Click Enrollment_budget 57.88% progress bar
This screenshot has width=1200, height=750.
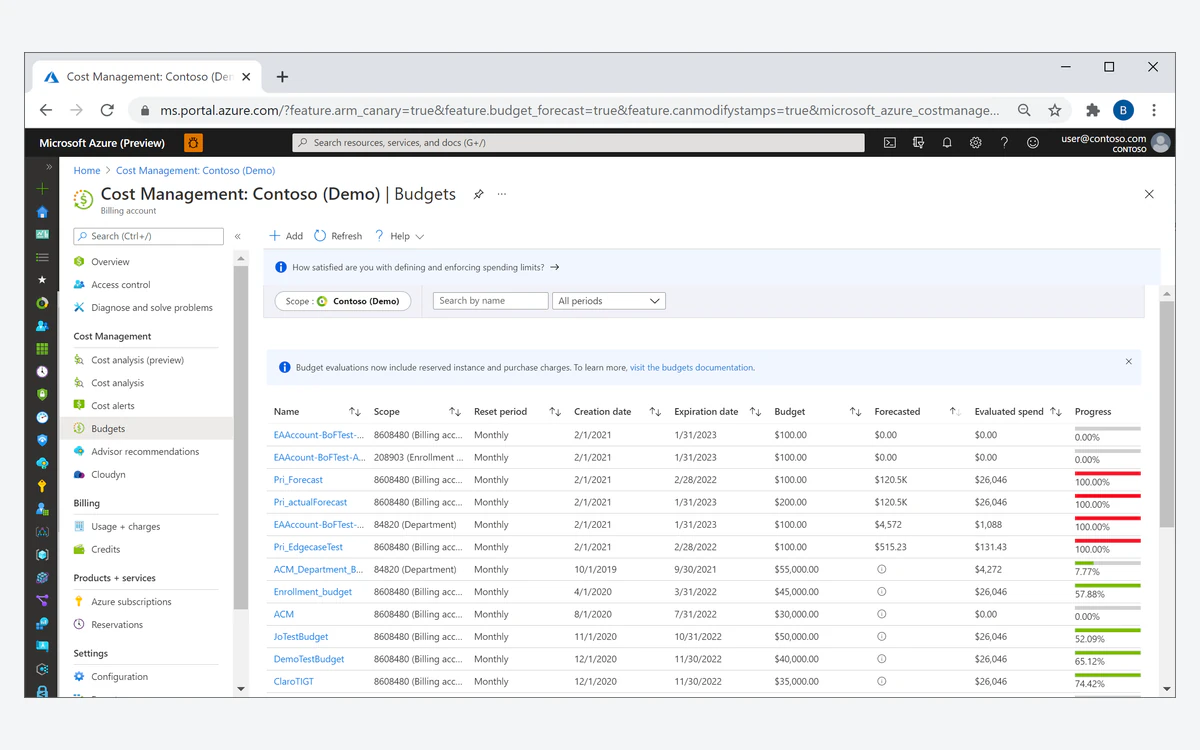(x=1107, y=586)
